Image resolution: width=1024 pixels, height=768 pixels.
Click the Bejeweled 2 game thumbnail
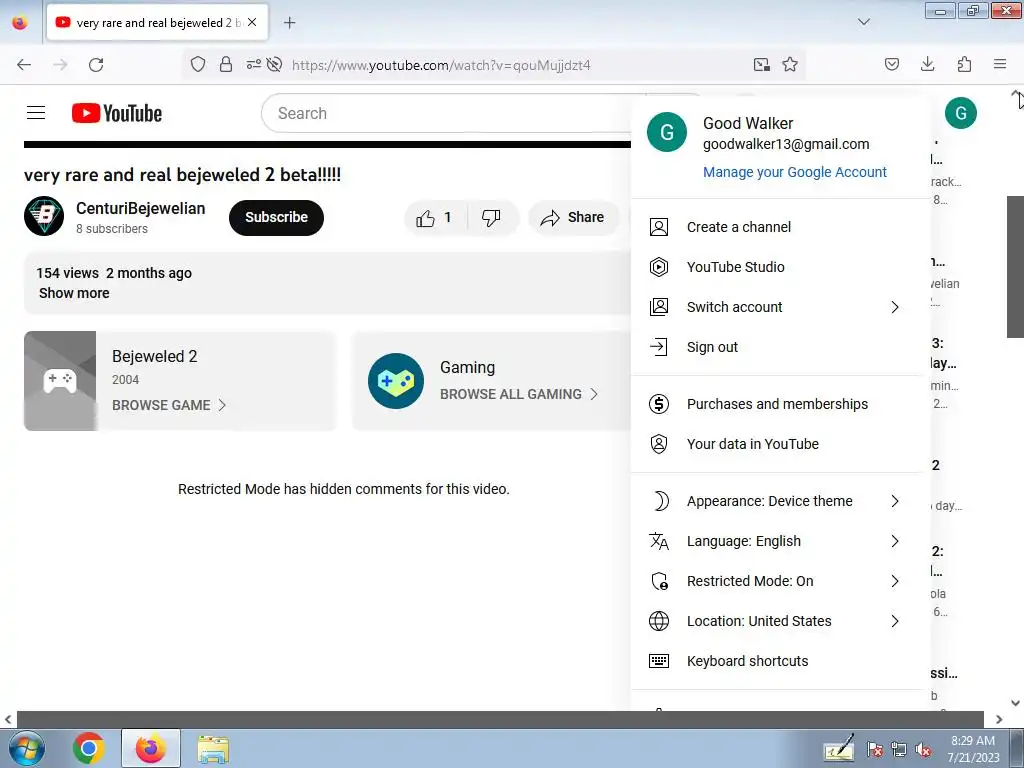click(60, 381)
